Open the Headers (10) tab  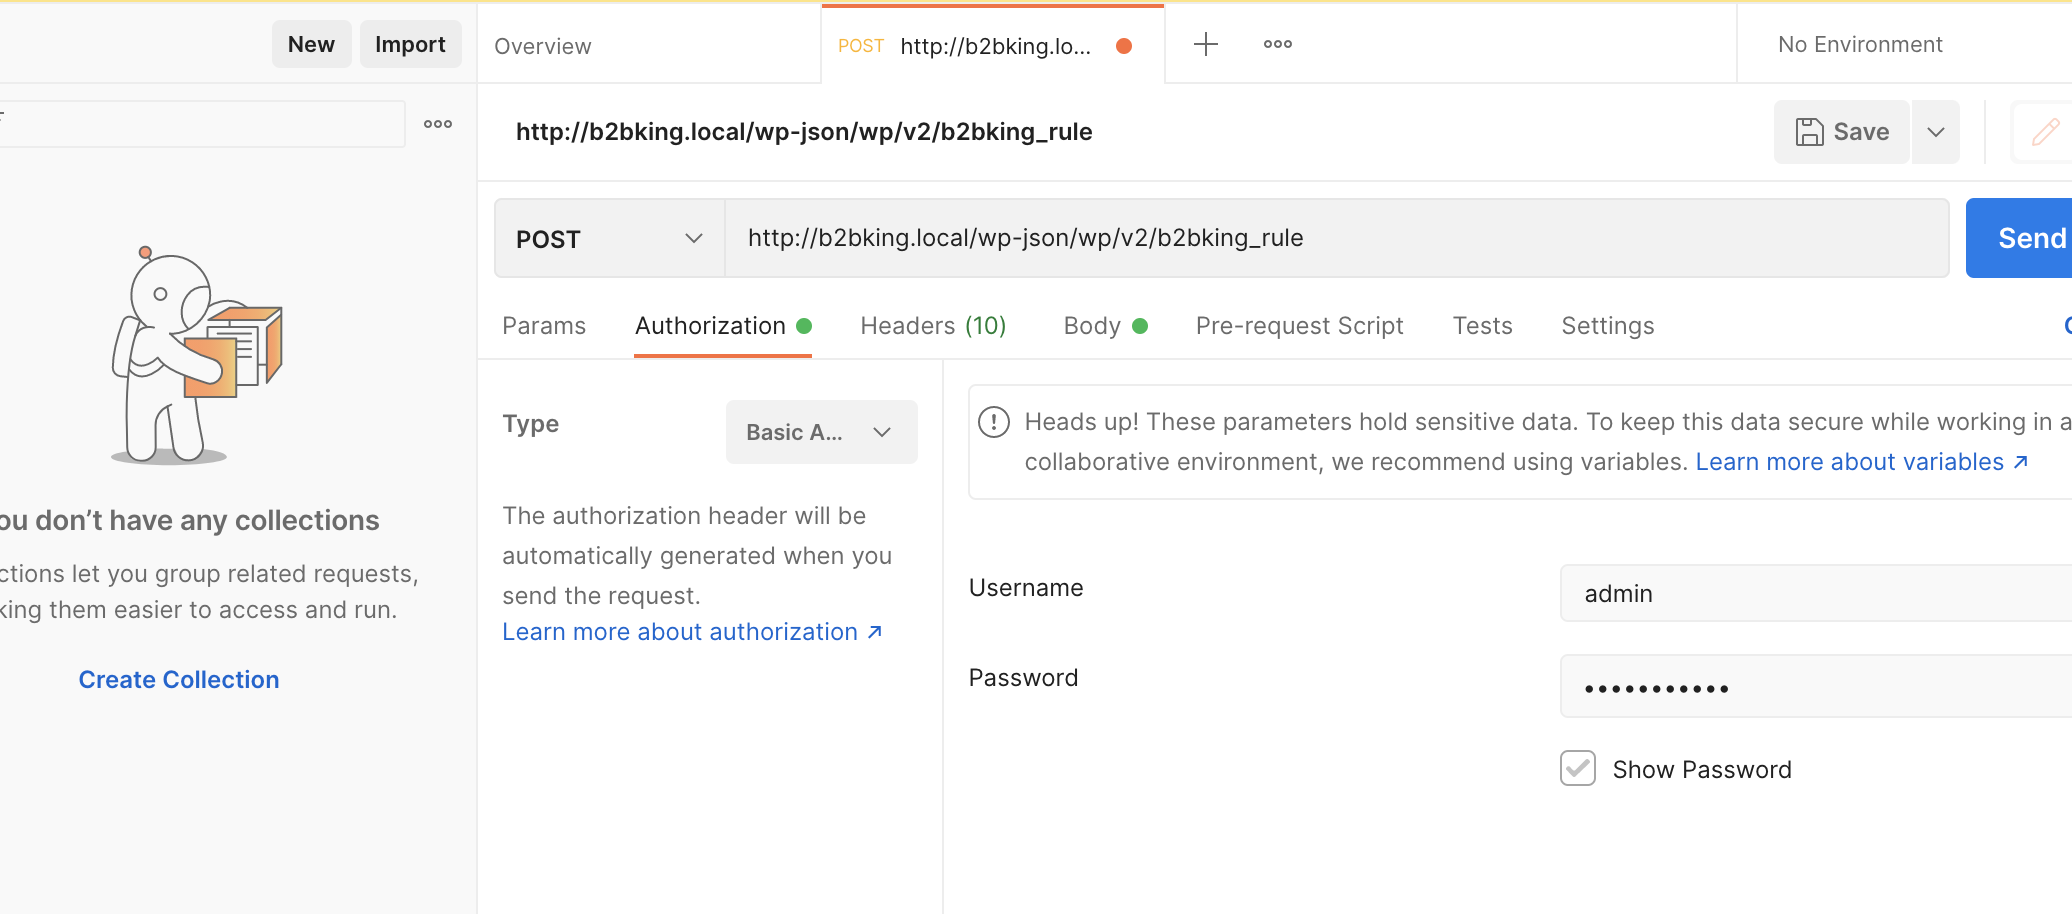point(933,326)
